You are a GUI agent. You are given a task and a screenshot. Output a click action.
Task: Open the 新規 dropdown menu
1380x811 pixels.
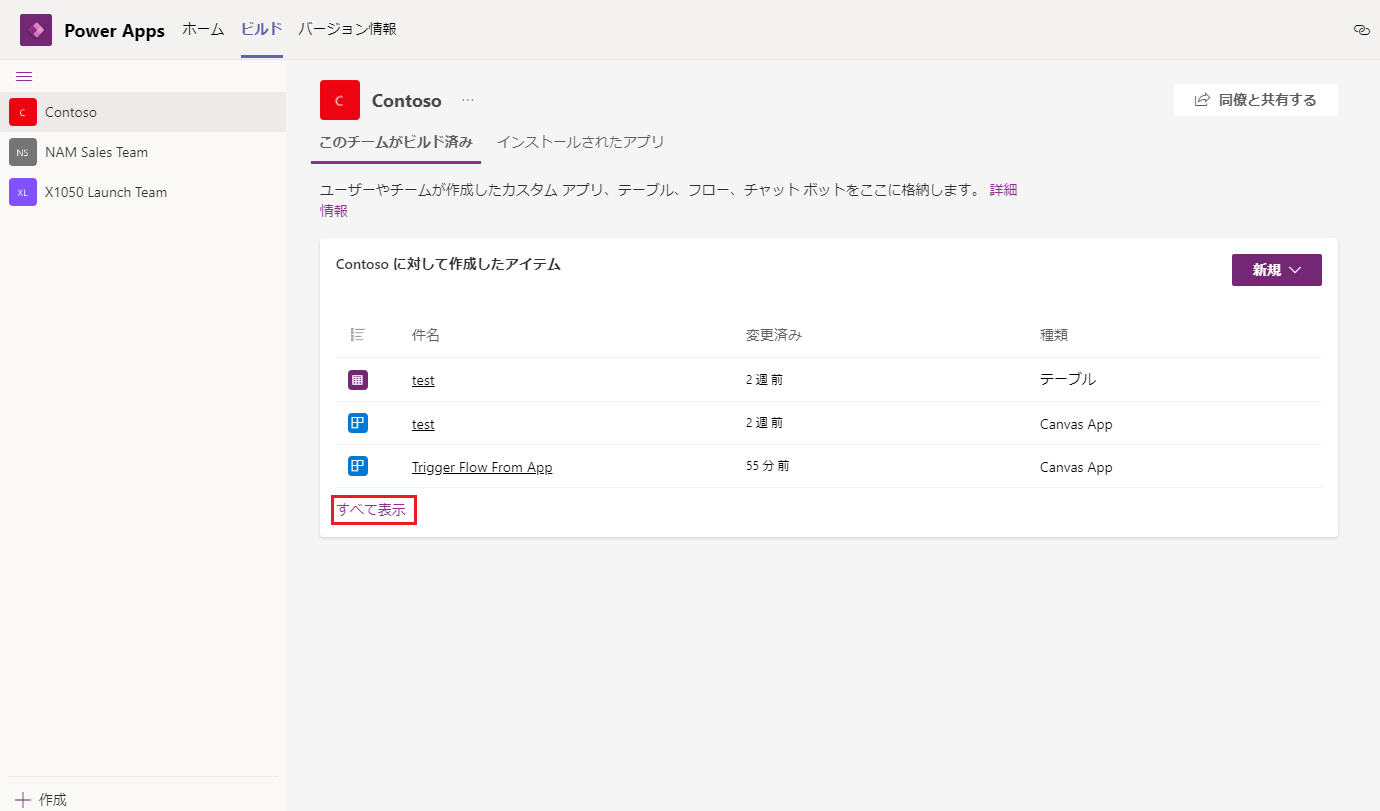point(1276,269)
